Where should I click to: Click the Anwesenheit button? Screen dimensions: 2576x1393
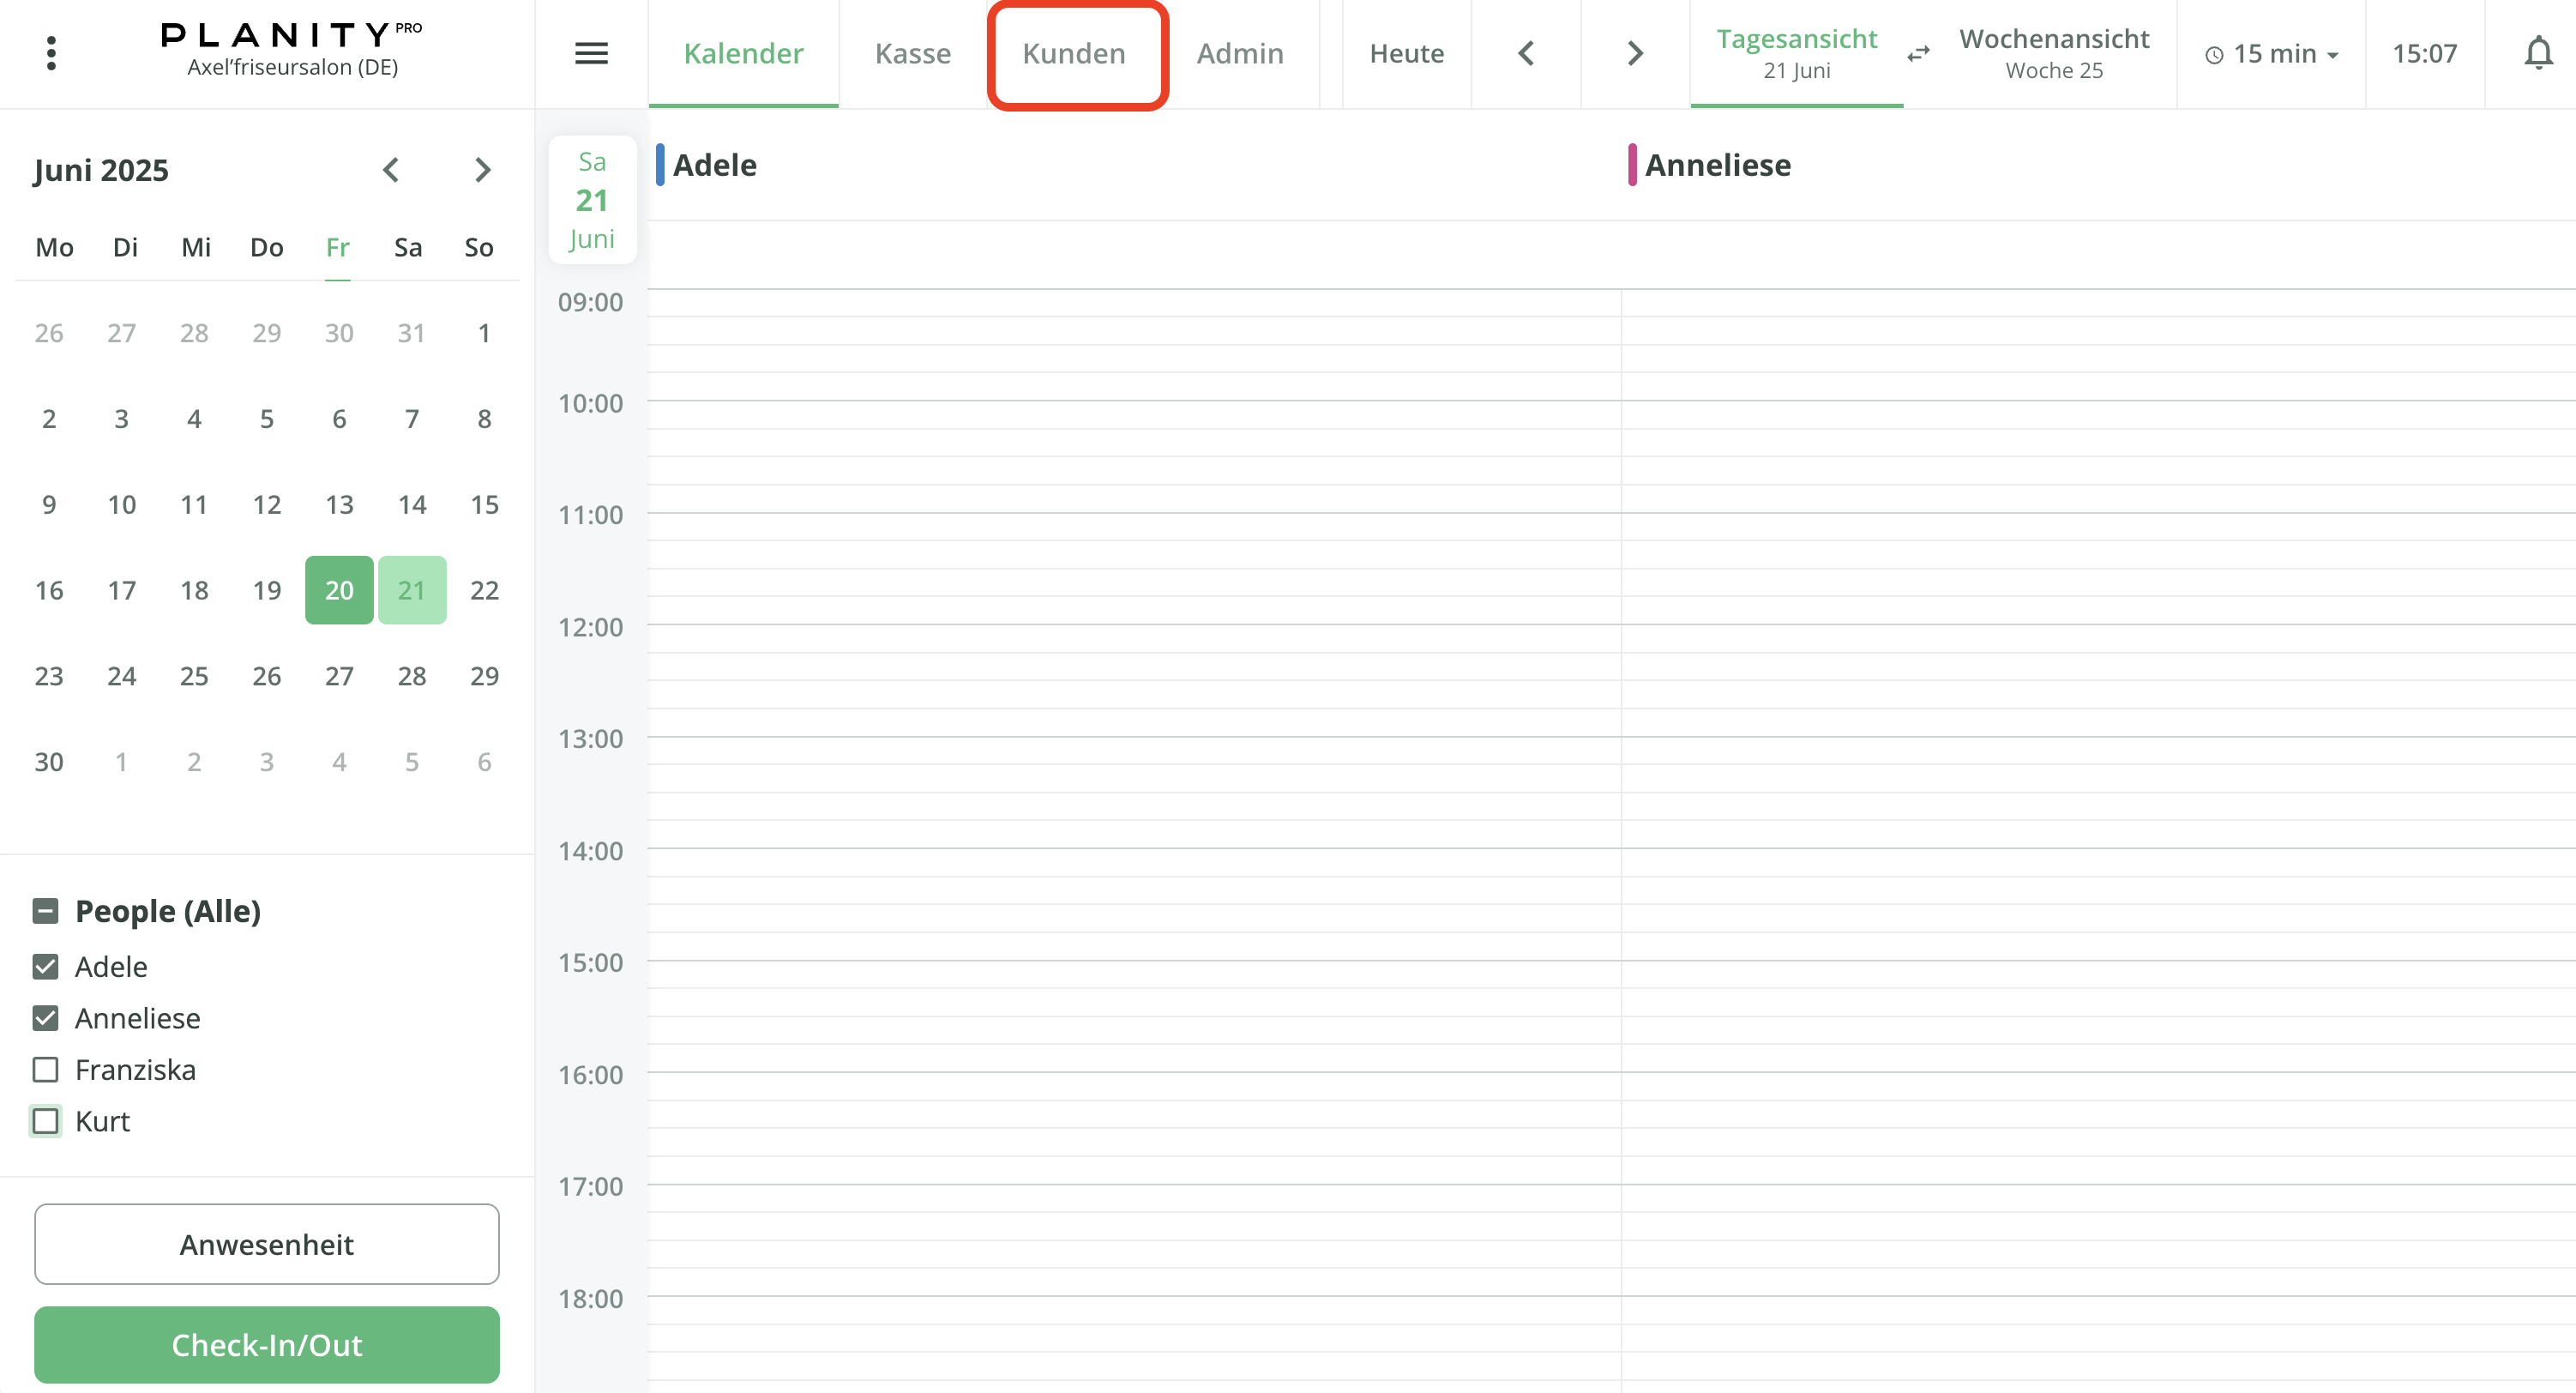coord(266,1244)
